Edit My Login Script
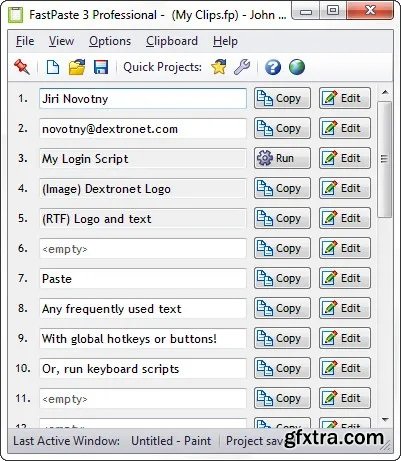Image resolution: width=401 pixels, height=461 pixels. click(x=345, y=158)
